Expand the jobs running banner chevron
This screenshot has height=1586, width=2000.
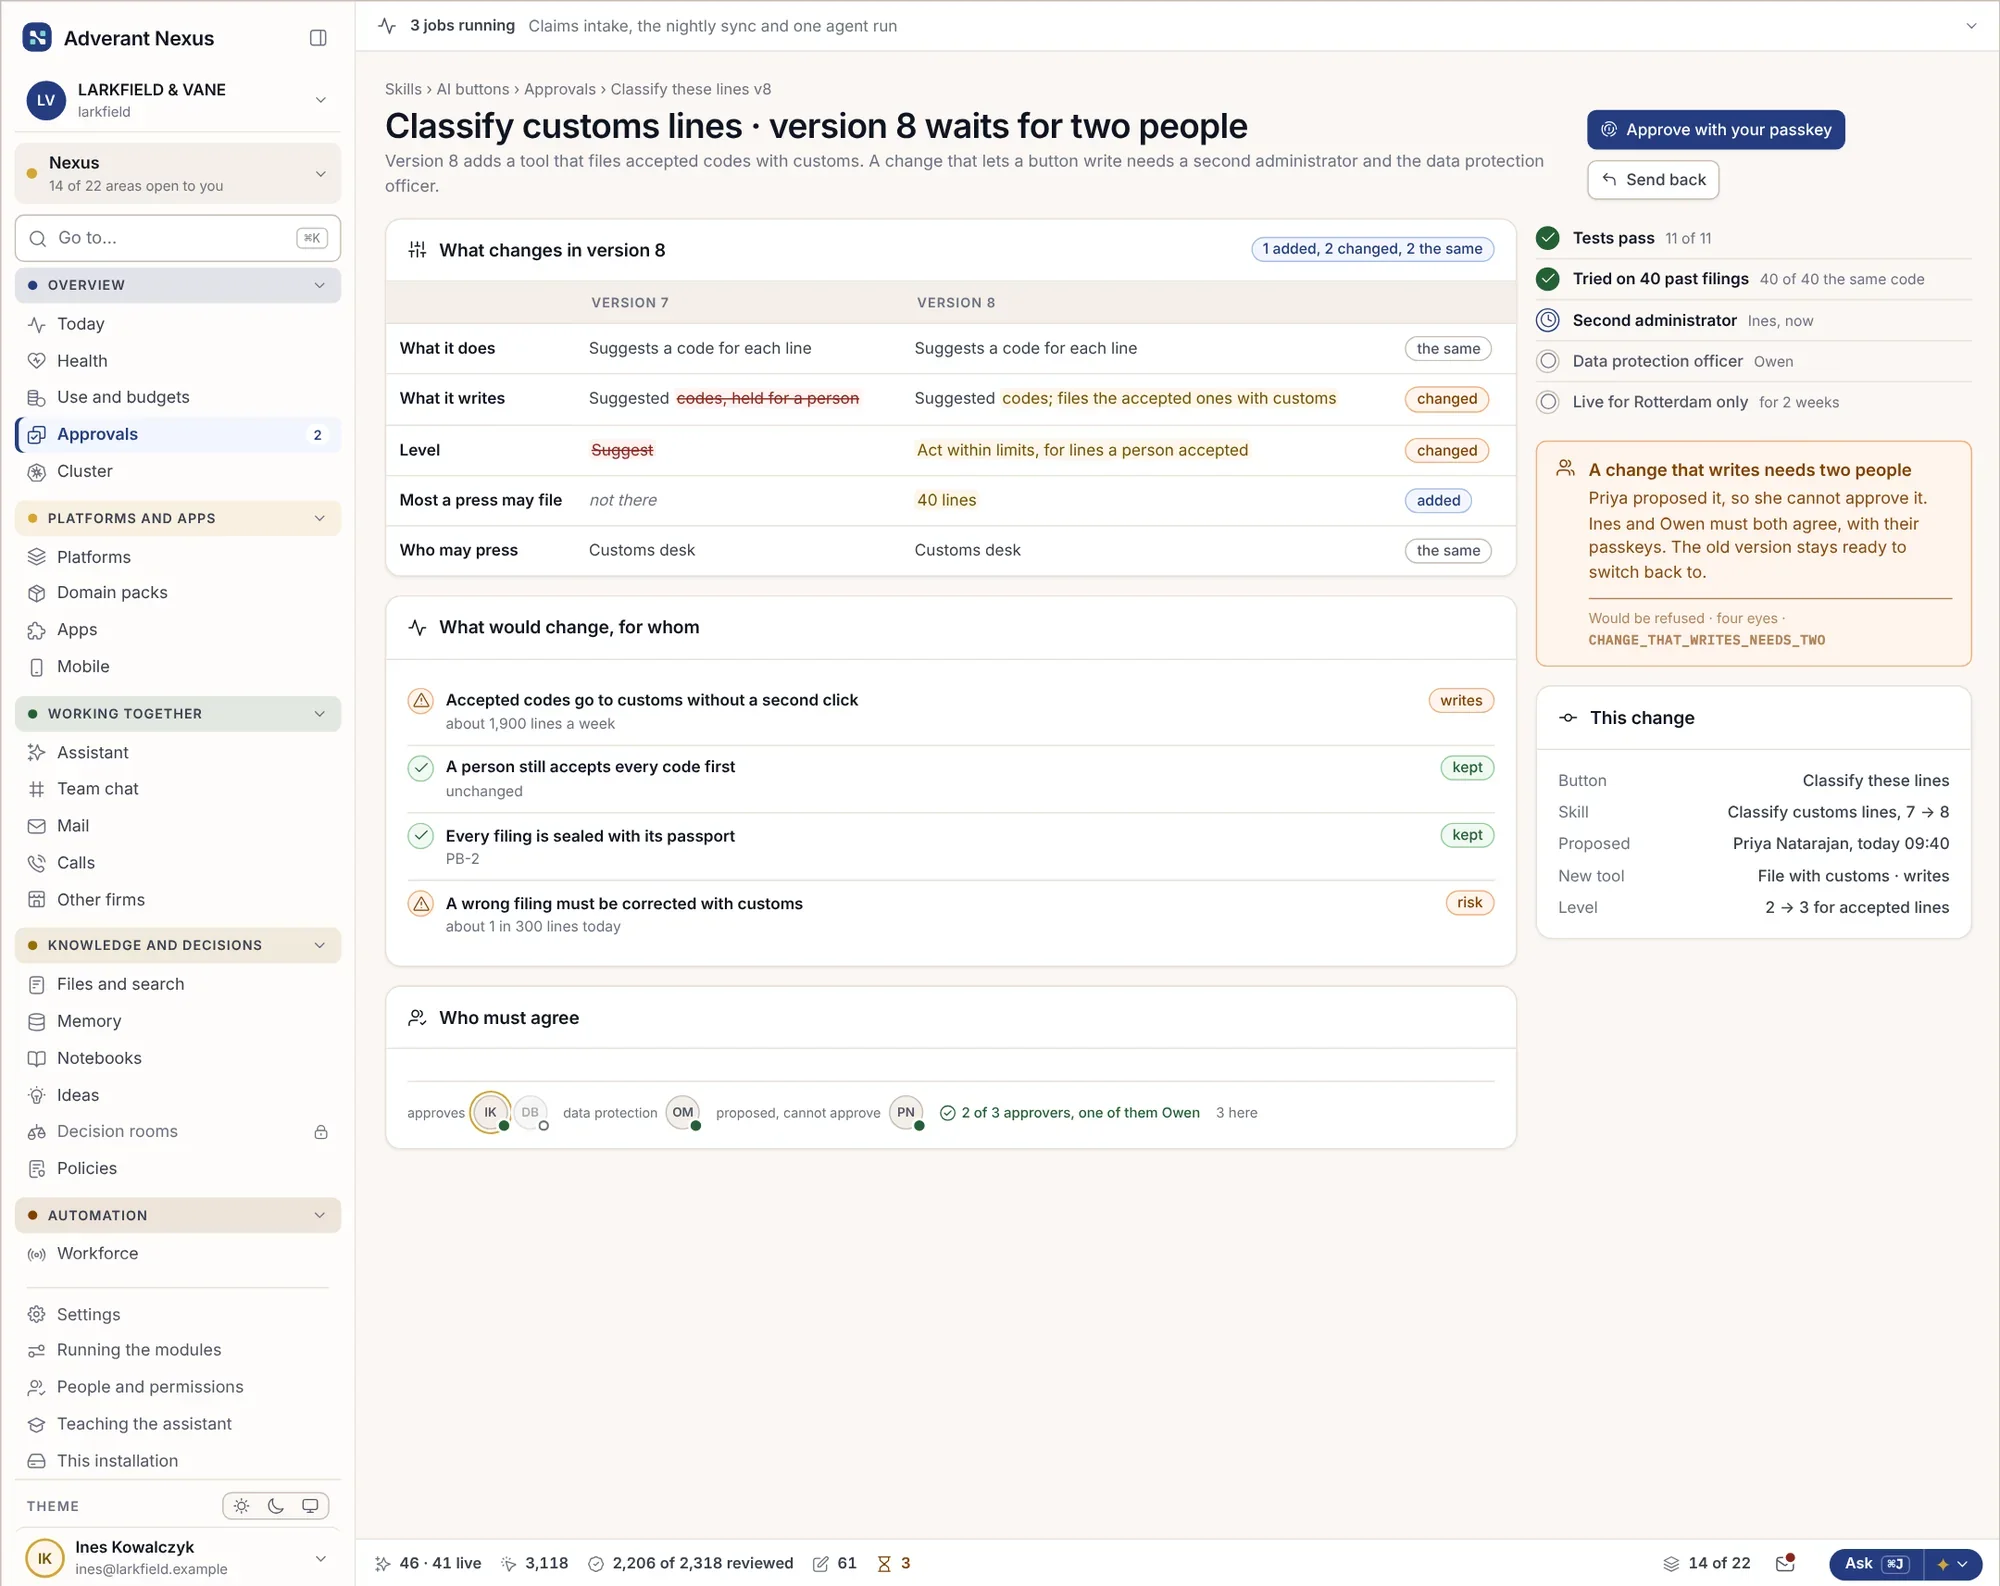click(x=1971, y=26)
